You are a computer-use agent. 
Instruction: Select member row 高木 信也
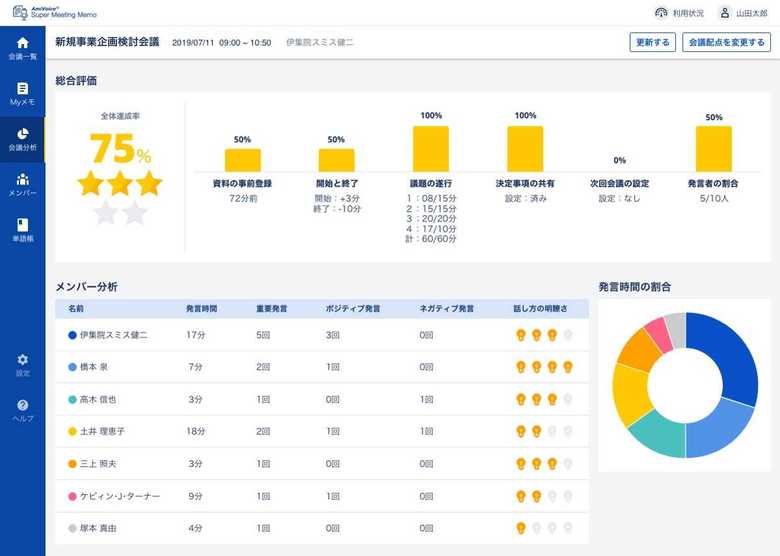click(x=322, y=399)
